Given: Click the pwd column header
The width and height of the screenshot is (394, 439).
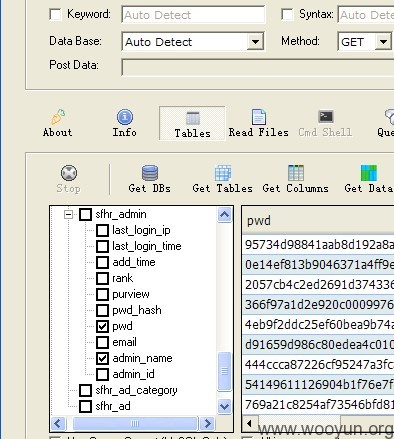Looking at the screenshot, I should 318,221.
